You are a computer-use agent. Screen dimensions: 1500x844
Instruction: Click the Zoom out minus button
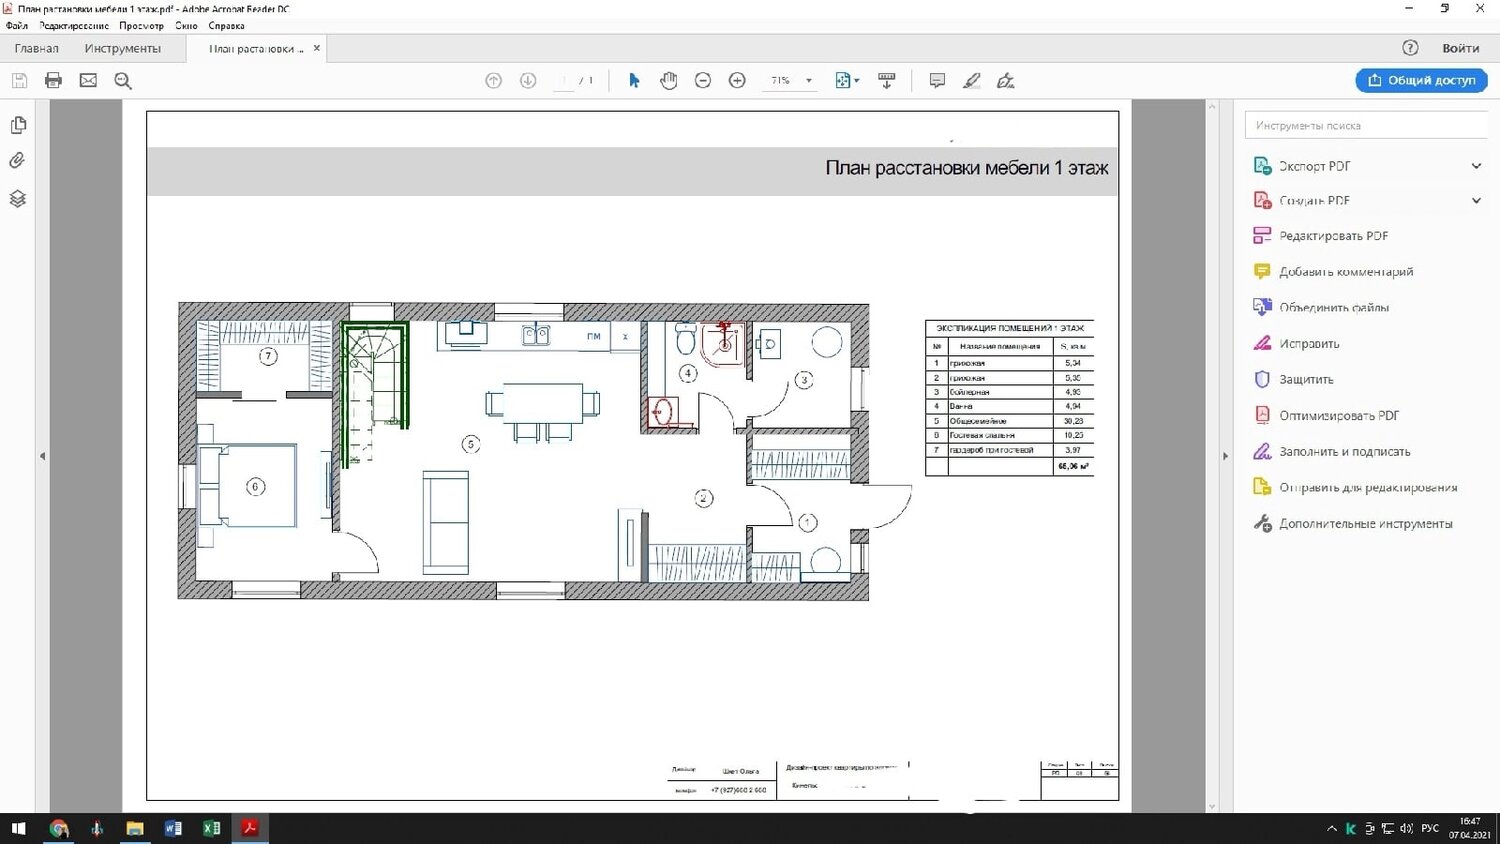pyautogui.click(x=703, y=80)
